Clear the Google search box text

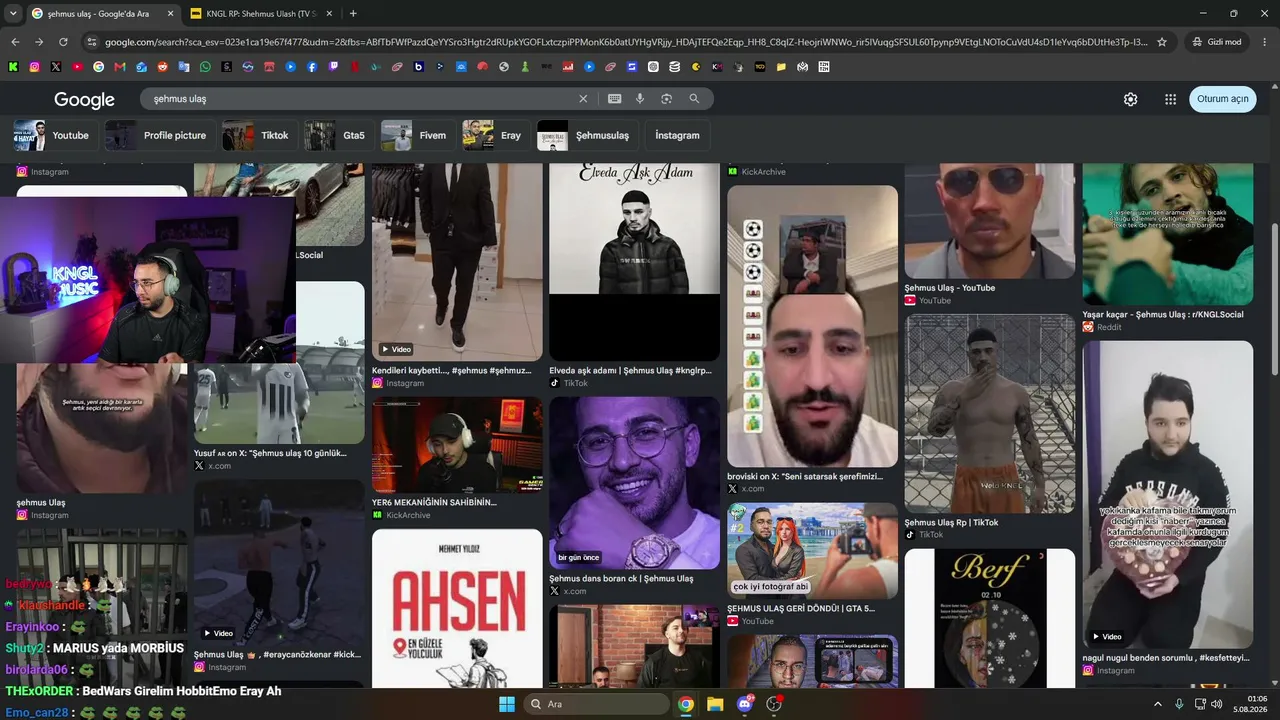583,99
